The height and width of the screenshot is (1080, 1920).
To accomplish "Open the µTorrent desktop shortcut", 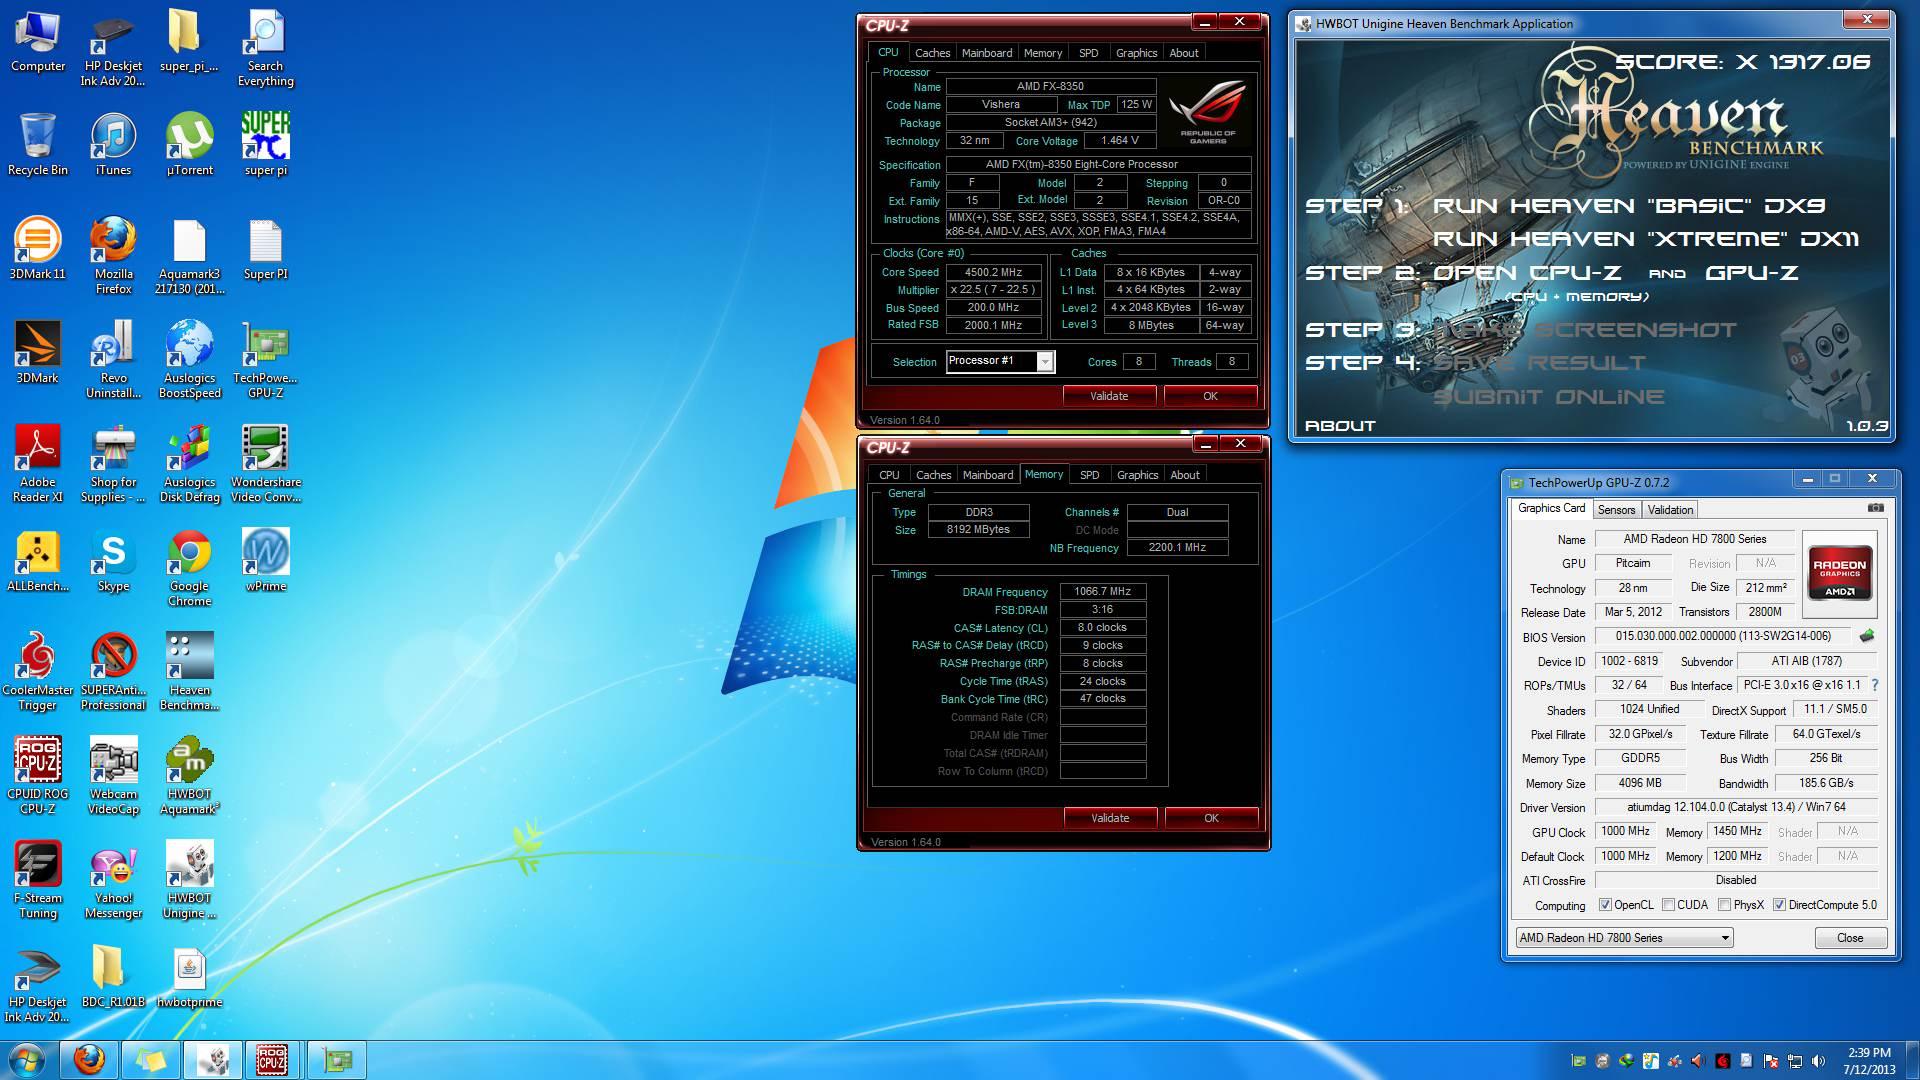I will point(189,146).
